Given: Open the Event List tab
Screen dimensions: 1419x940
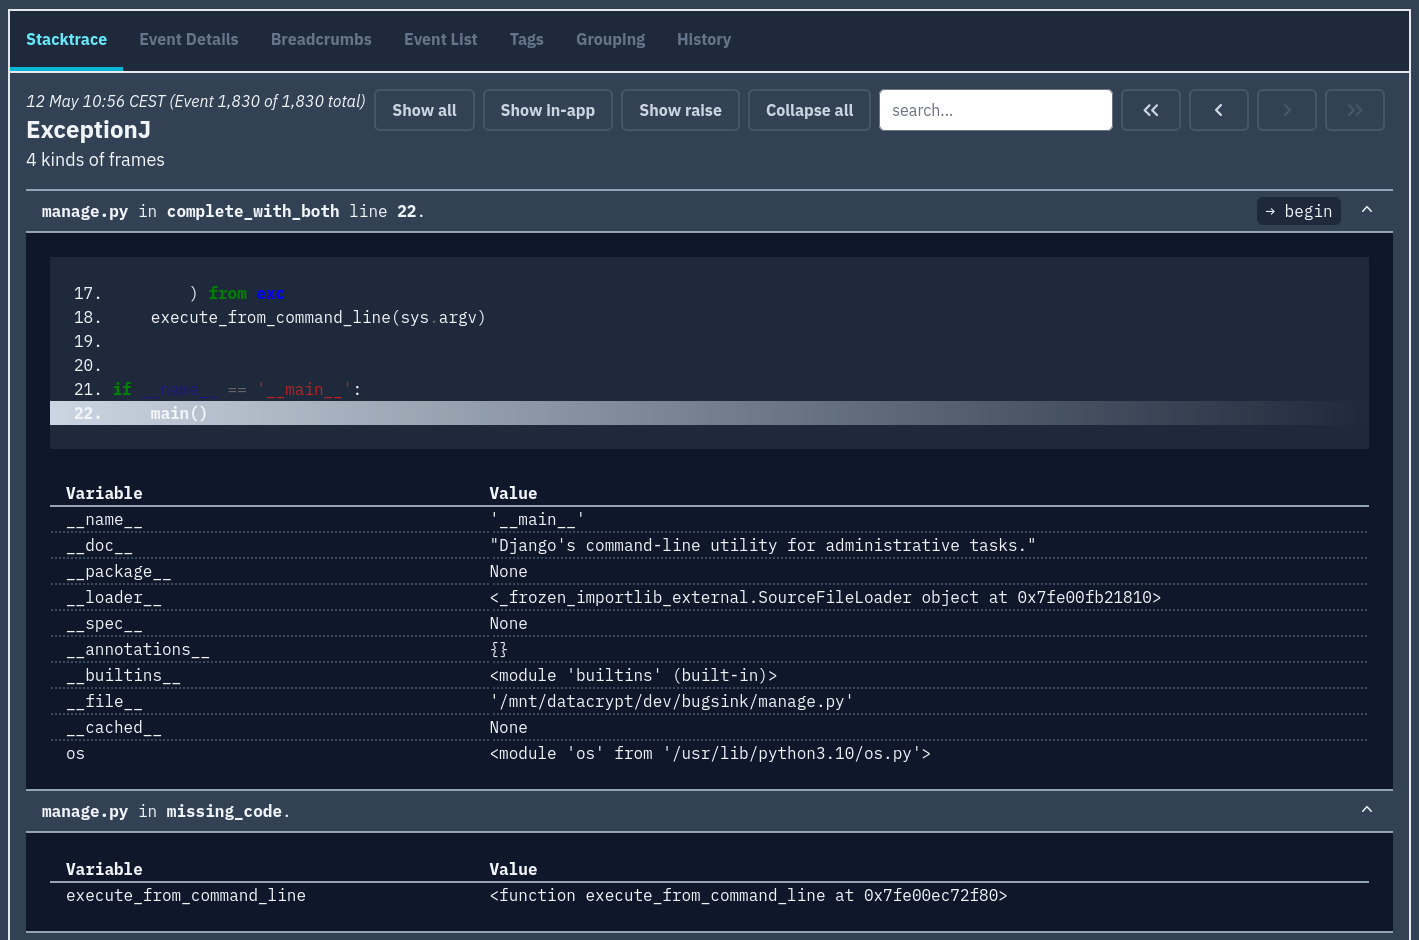Looking at the screenshot, I should (440, 40).
